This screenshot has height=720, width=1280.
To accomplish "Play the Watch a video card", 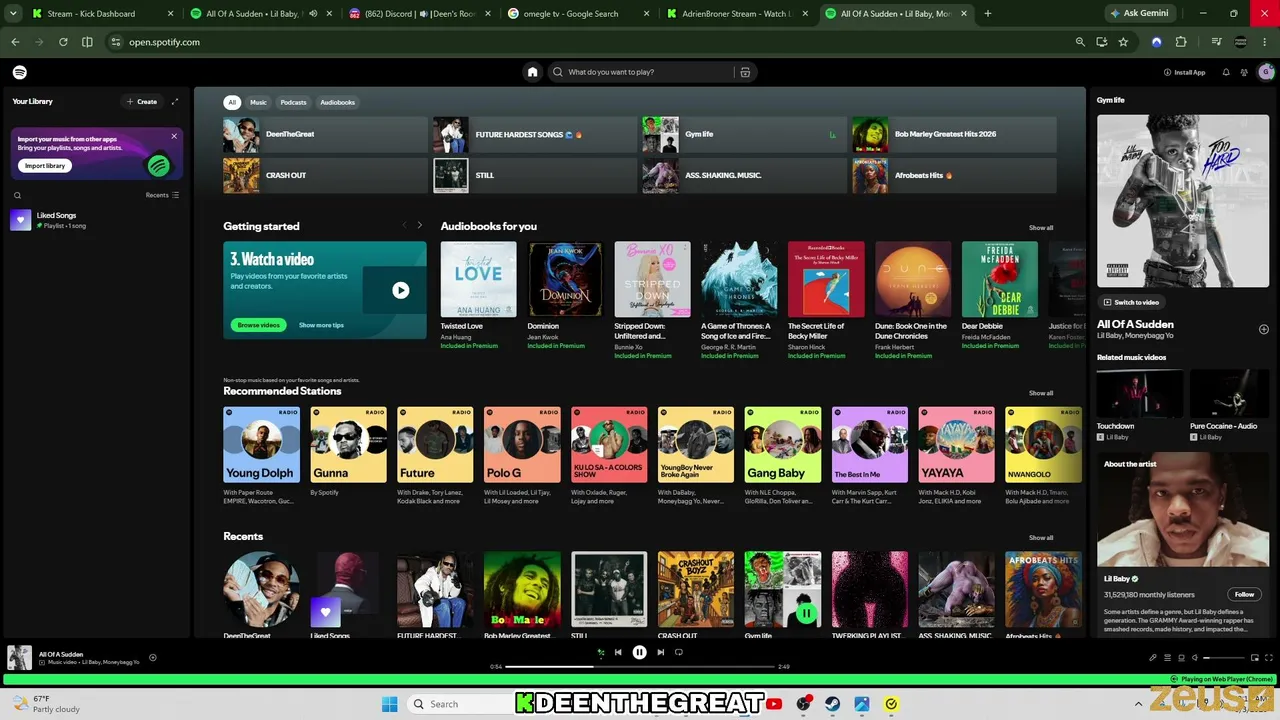I will (x=400, y=290).
